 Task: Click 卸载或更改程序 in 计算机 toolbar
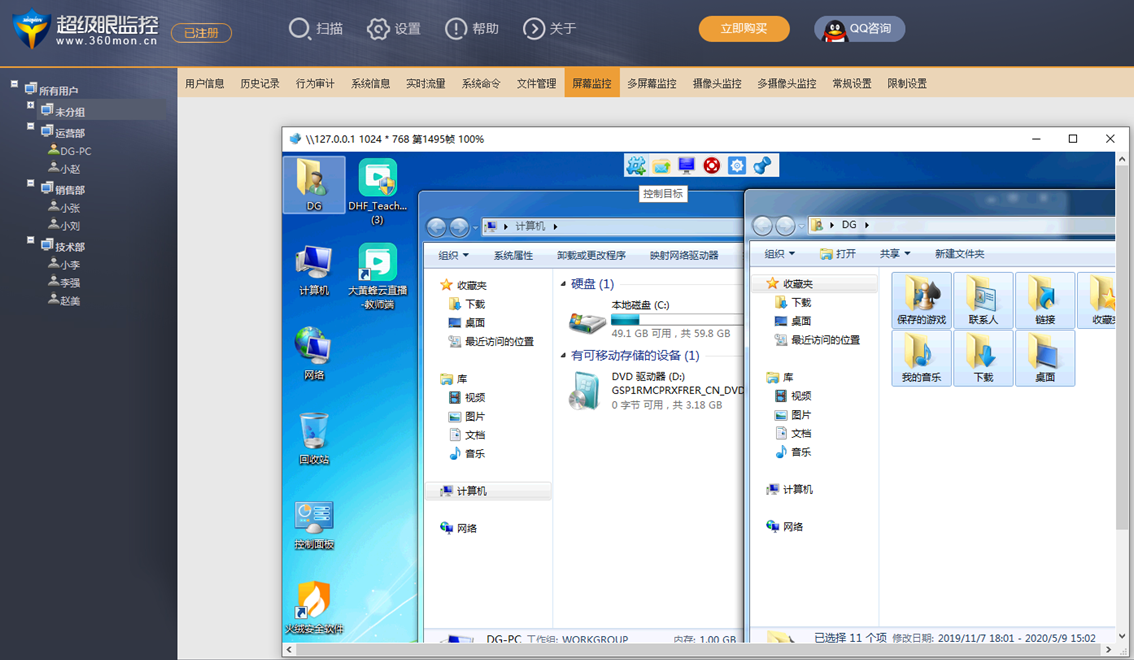(591, 255)
